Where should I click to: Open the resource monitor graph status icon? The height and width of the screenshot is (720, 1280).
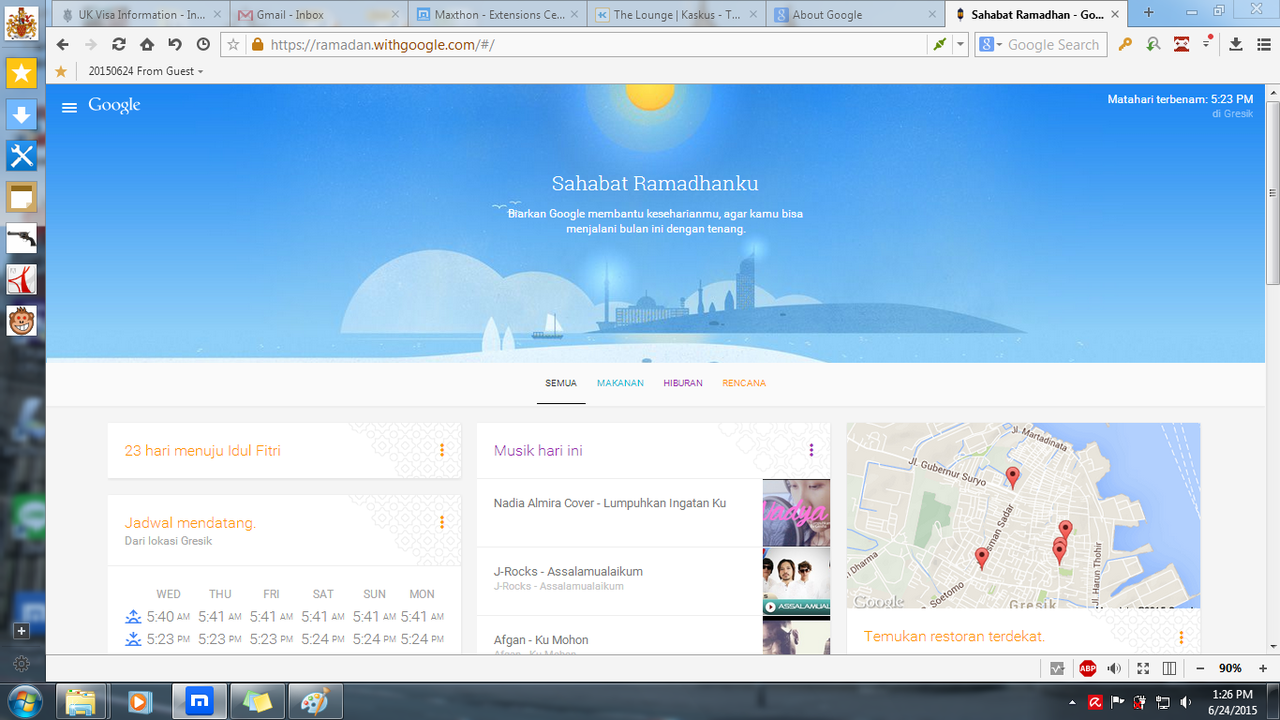click(1058, 668)
